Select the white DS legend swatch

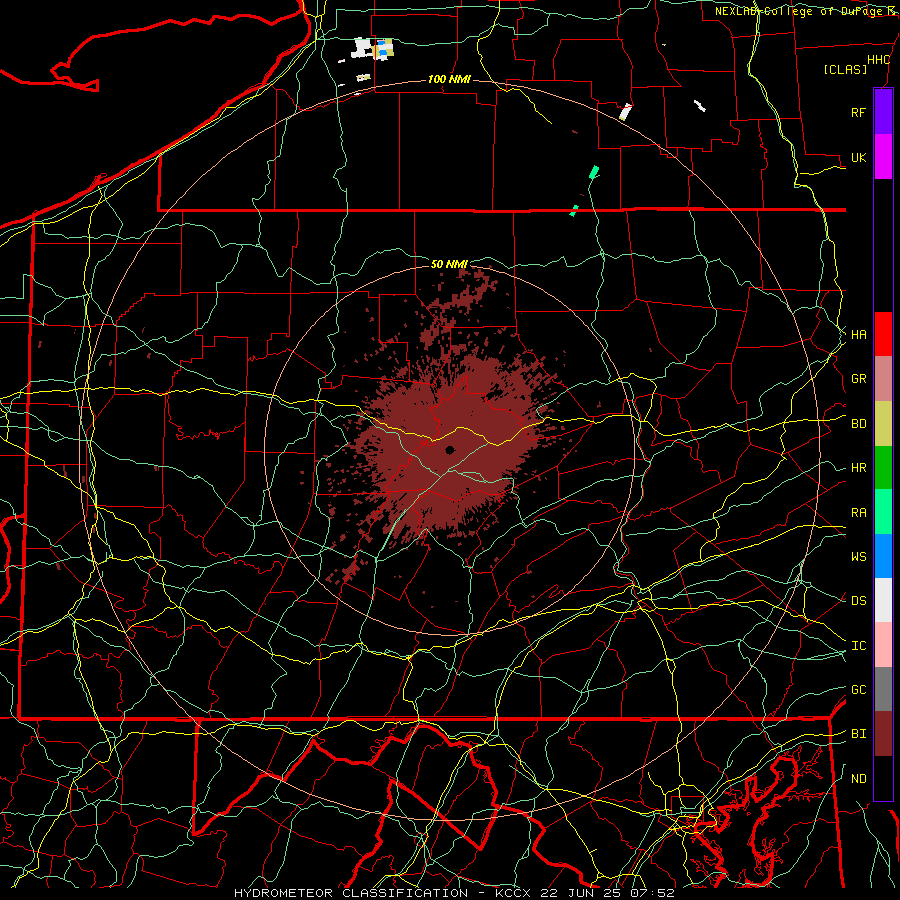point(883,600)
